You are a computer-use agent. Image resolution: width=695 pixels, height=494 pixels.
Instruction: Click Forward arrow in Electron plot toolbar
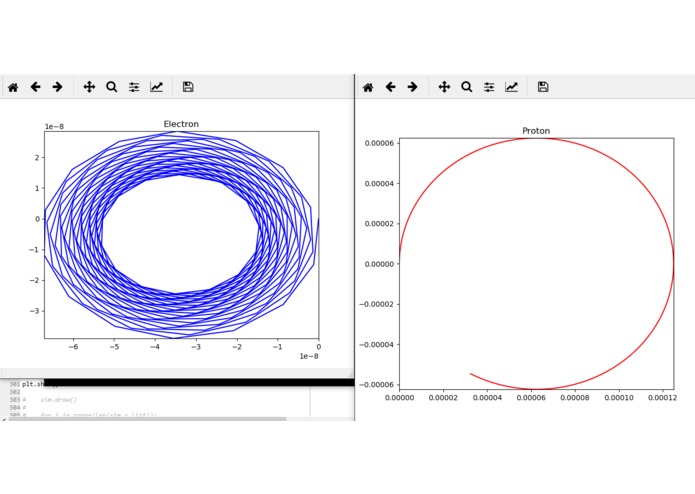click(x=58, y=87)
